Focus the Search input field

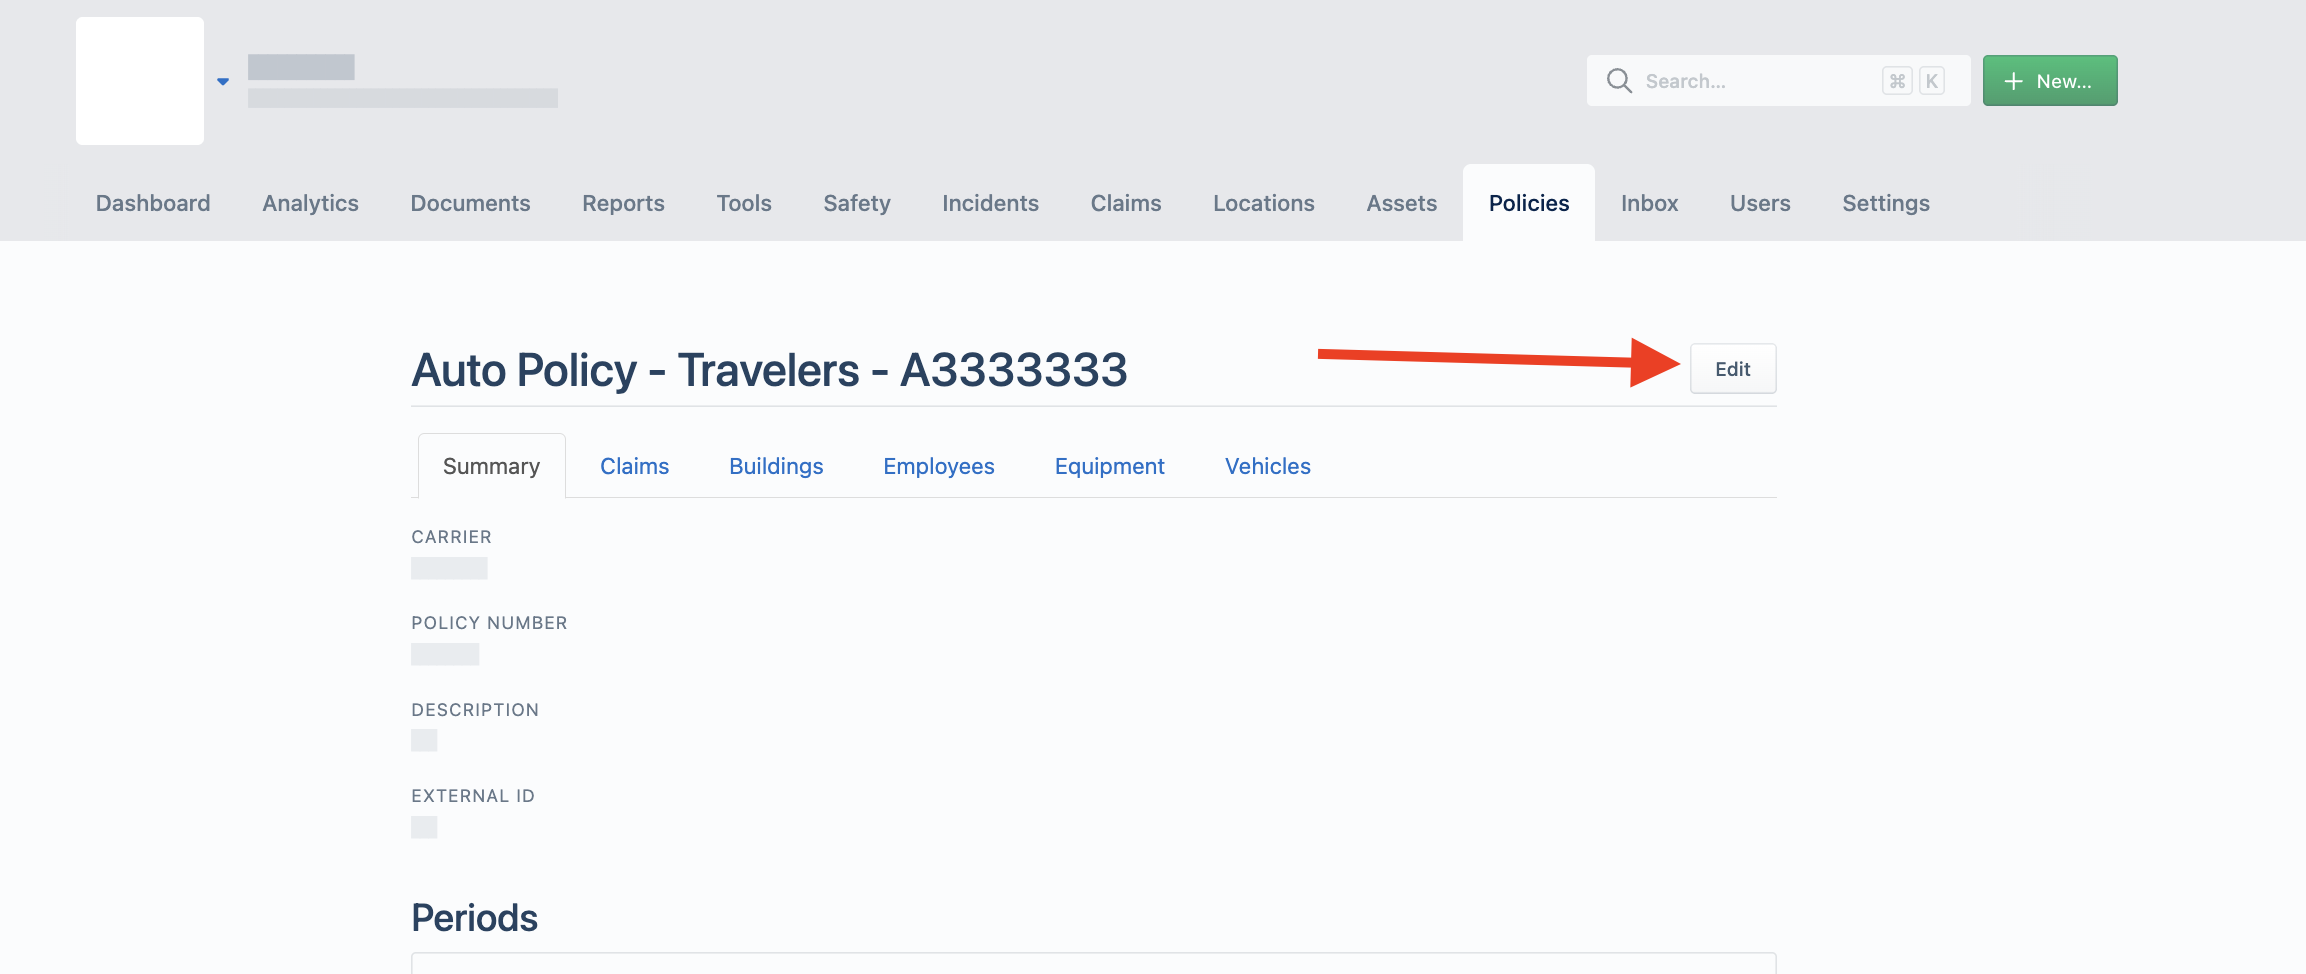[x=1778, y=81]
